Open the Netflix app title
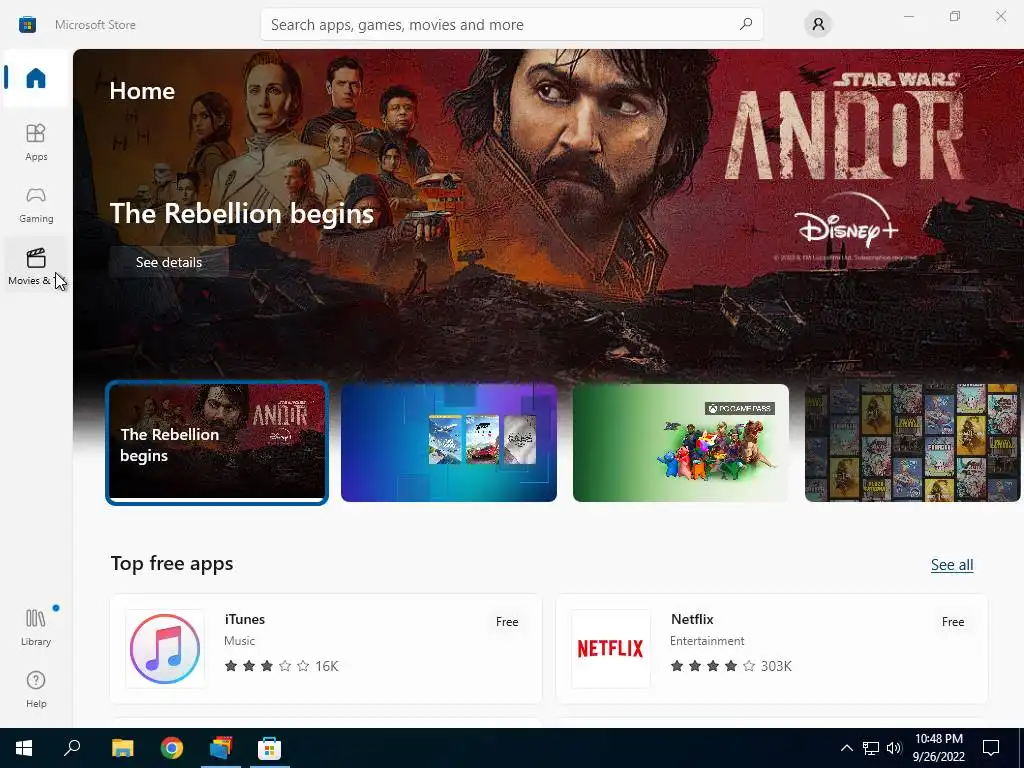 click(x=692, y=619)
